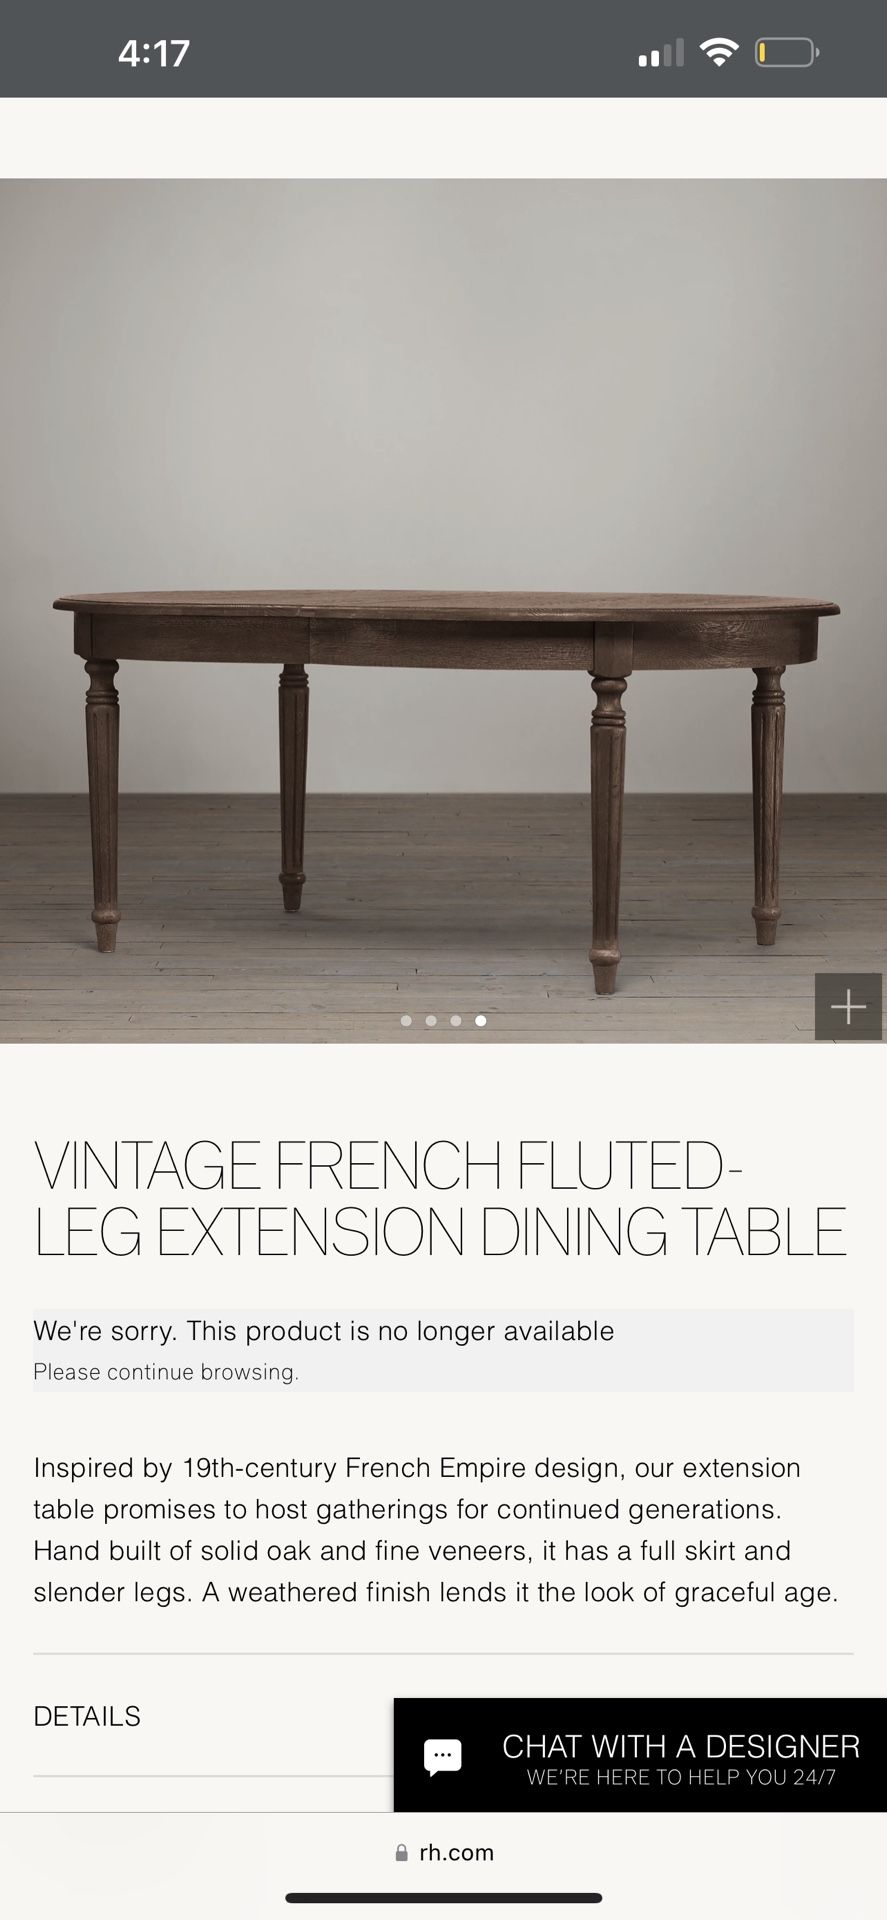Tap the Vintage French Fluted-Leg table title

point(440,1198)
